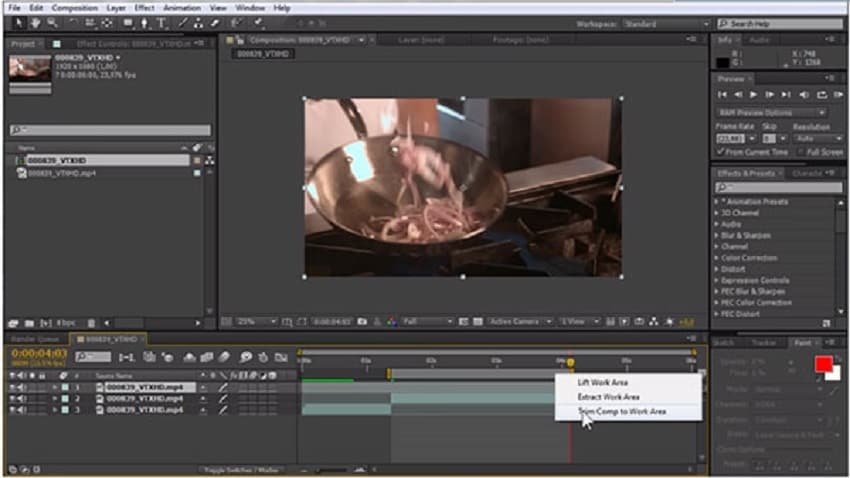The image size is (850, 478).
Task: Click the Graph Editor icon in timeline
Action: [x=281, y=357]
